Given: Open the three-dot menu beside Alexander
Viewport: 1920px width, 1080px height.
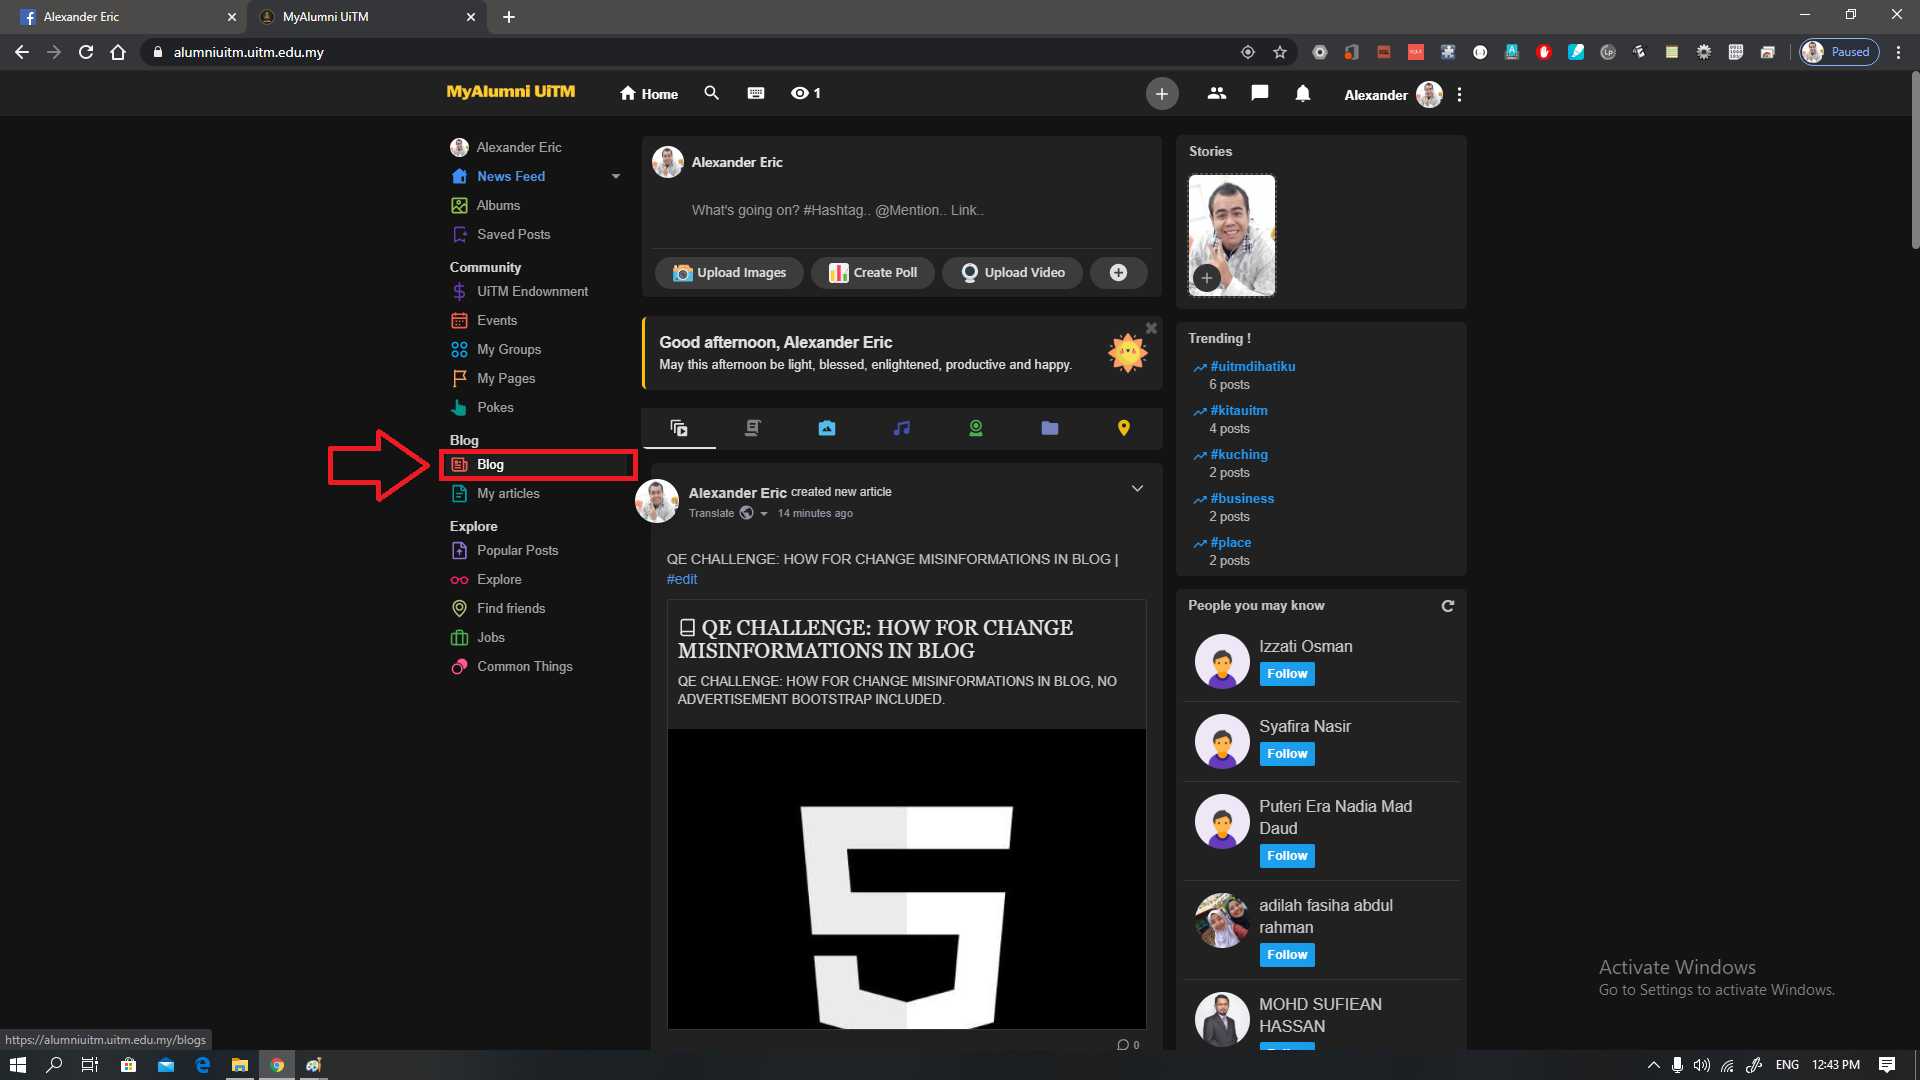Looking at the screenshot, I should [1459, 94].
